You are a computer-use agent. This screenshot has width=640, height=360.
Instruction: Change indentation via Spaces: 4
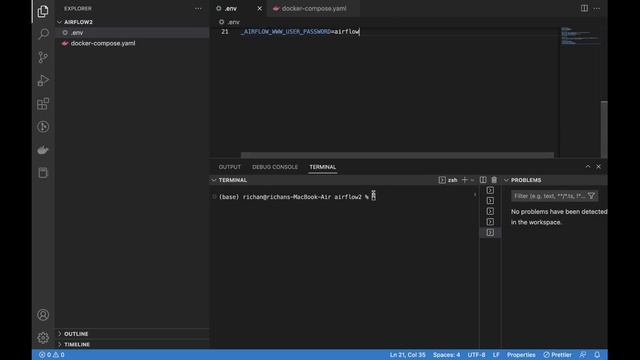coord(446,355)
